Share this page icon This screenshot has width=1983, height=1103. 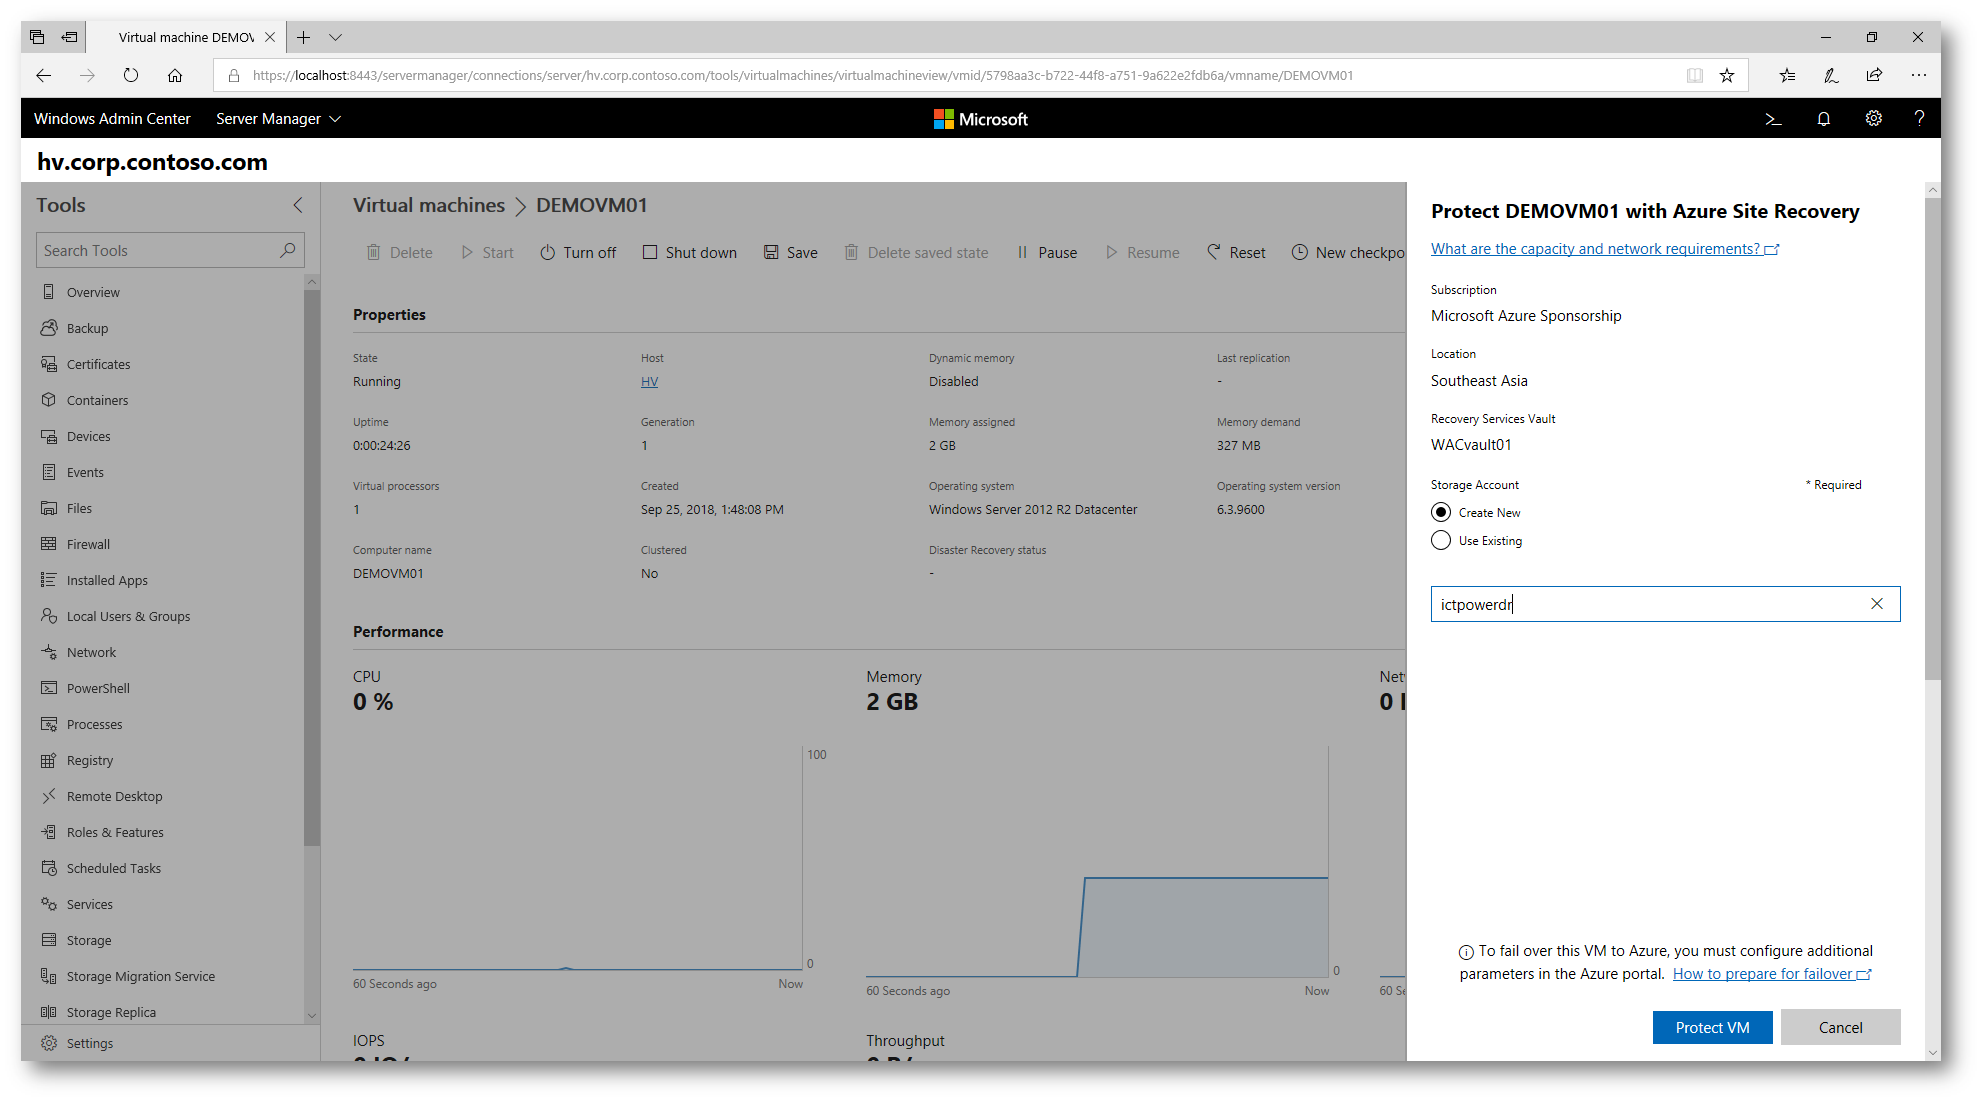point(1874,75)
